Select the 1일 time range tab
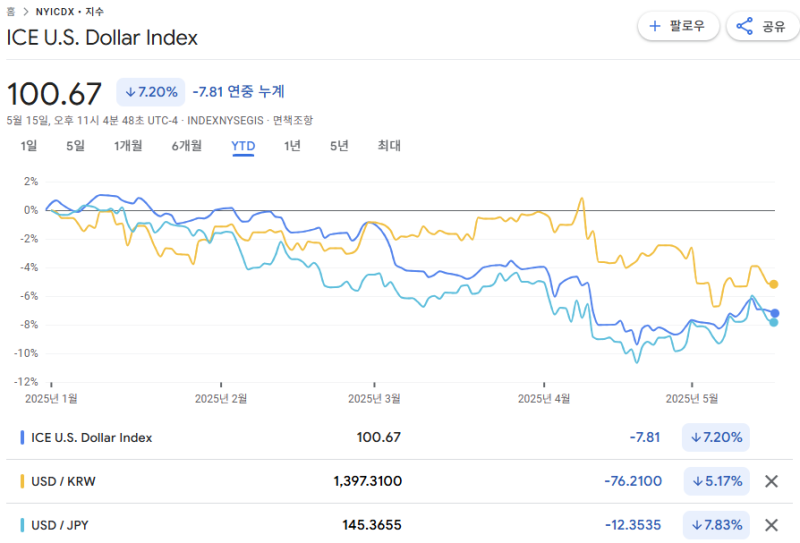The width and height of the screenshot is (800, 543). [29, 145]
